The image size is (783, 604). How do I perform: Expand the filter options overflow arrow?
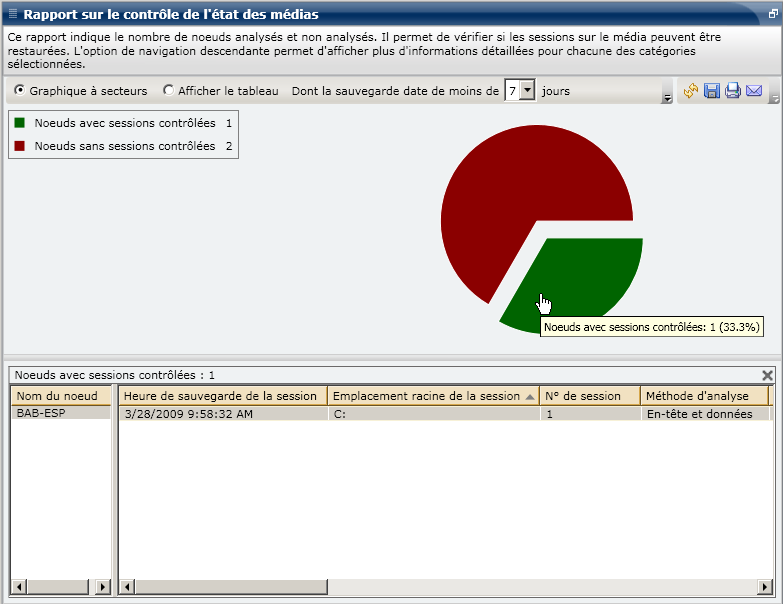(x=667, y=98)
